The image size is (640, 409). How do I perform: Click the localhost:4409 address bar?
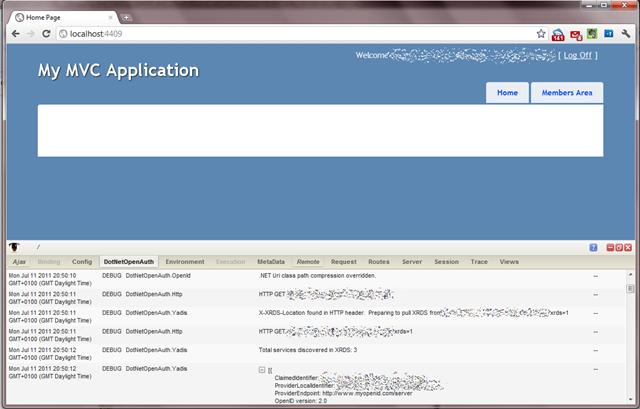[x=290, y=33]
